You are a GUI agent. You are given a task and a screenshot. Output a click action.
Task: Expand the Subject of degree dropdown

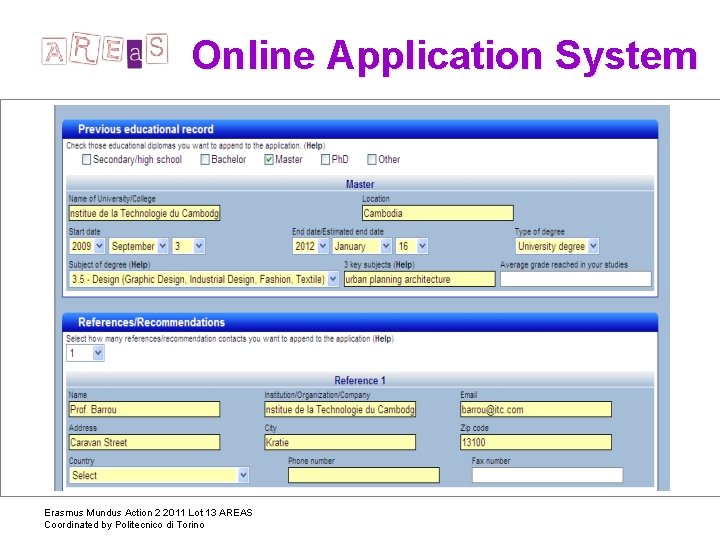[x=204, y=279]
